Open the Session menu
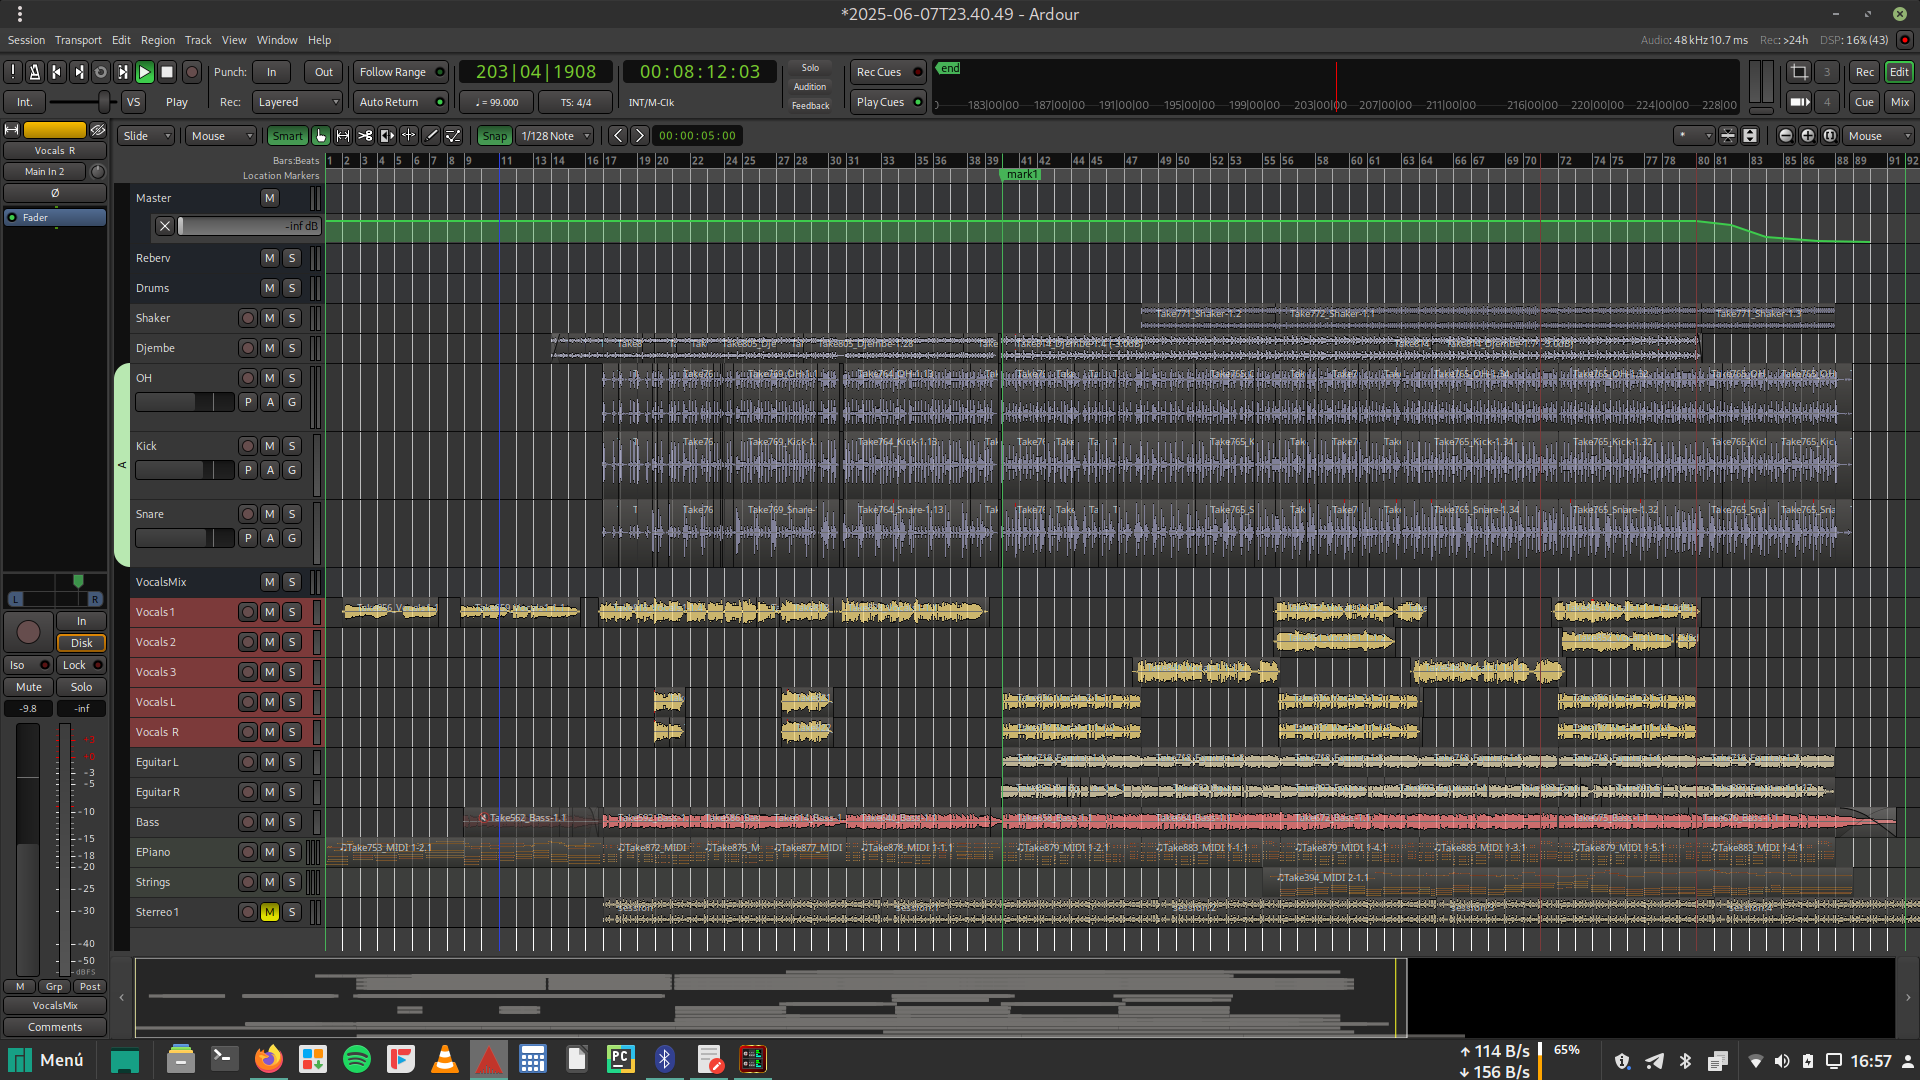 tap(26, 40)
